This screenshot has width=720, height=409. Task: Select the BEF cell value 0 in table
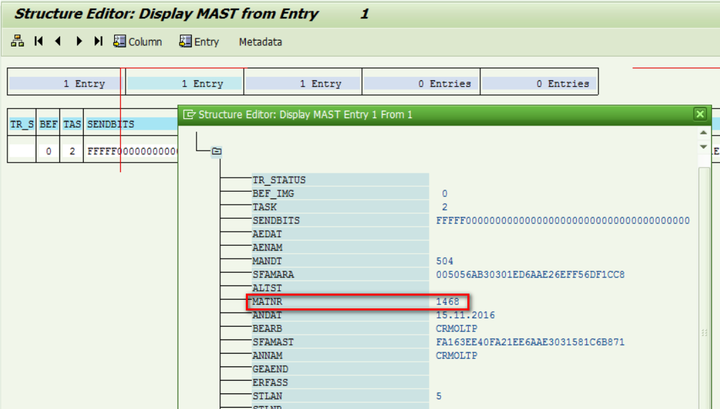click(48, 151)
